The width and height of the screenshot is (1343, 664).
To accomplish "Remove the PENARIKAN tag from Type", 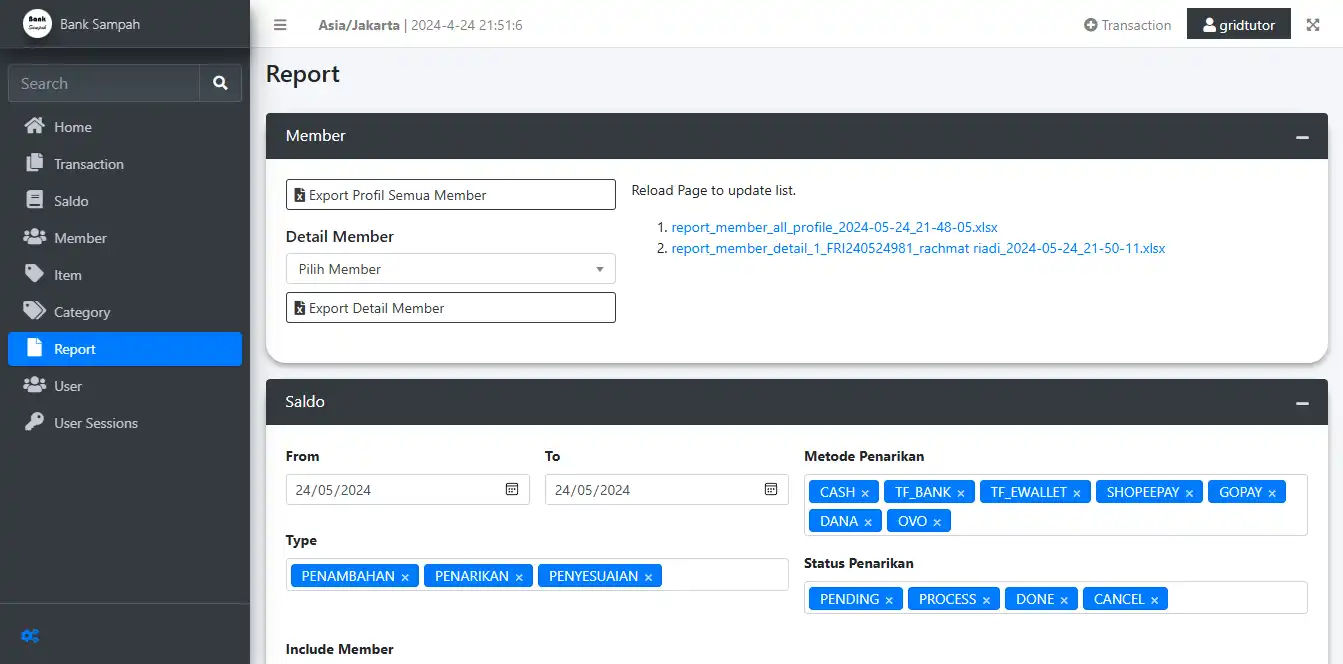I will pos(519,577).
